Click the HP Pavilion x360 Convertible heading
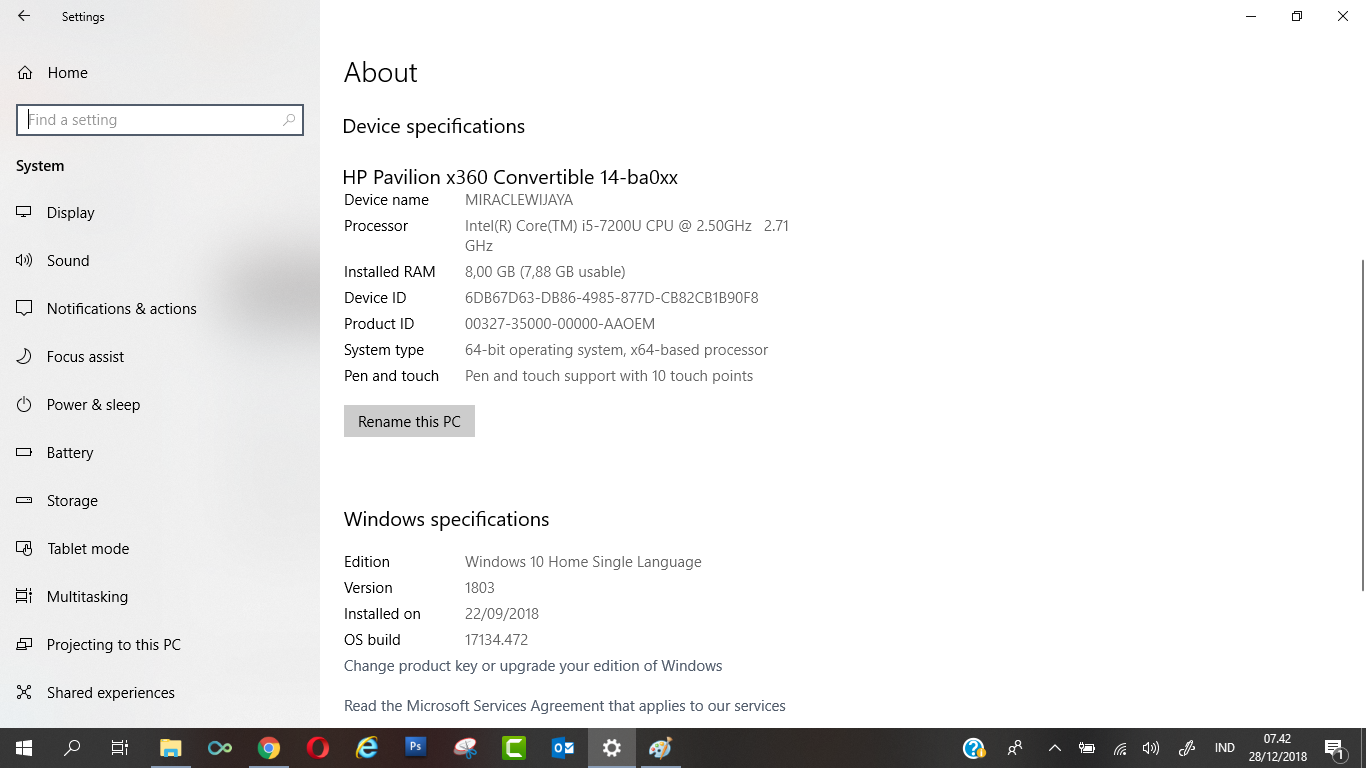This screenshot has width=1366, height=768. click(510, 177)
